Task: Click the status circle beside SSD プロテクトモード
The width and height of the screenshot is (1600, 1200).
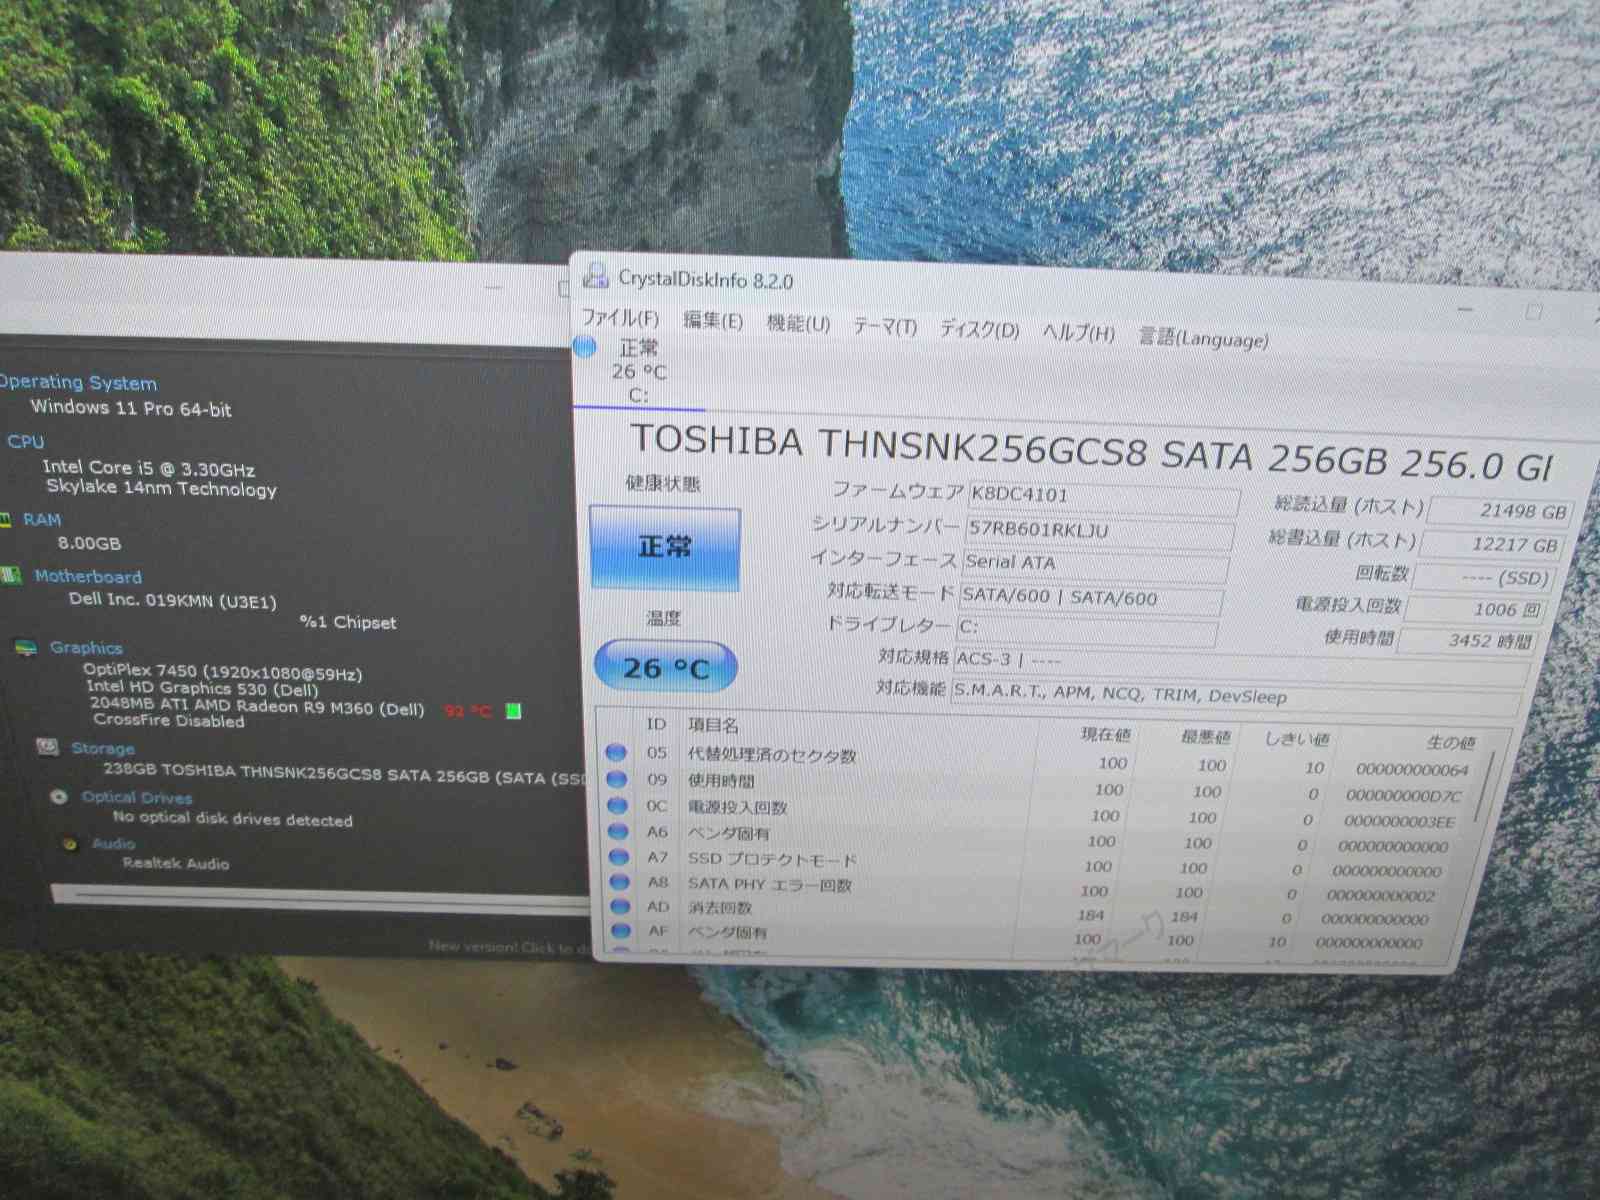Action: [619, 857]
